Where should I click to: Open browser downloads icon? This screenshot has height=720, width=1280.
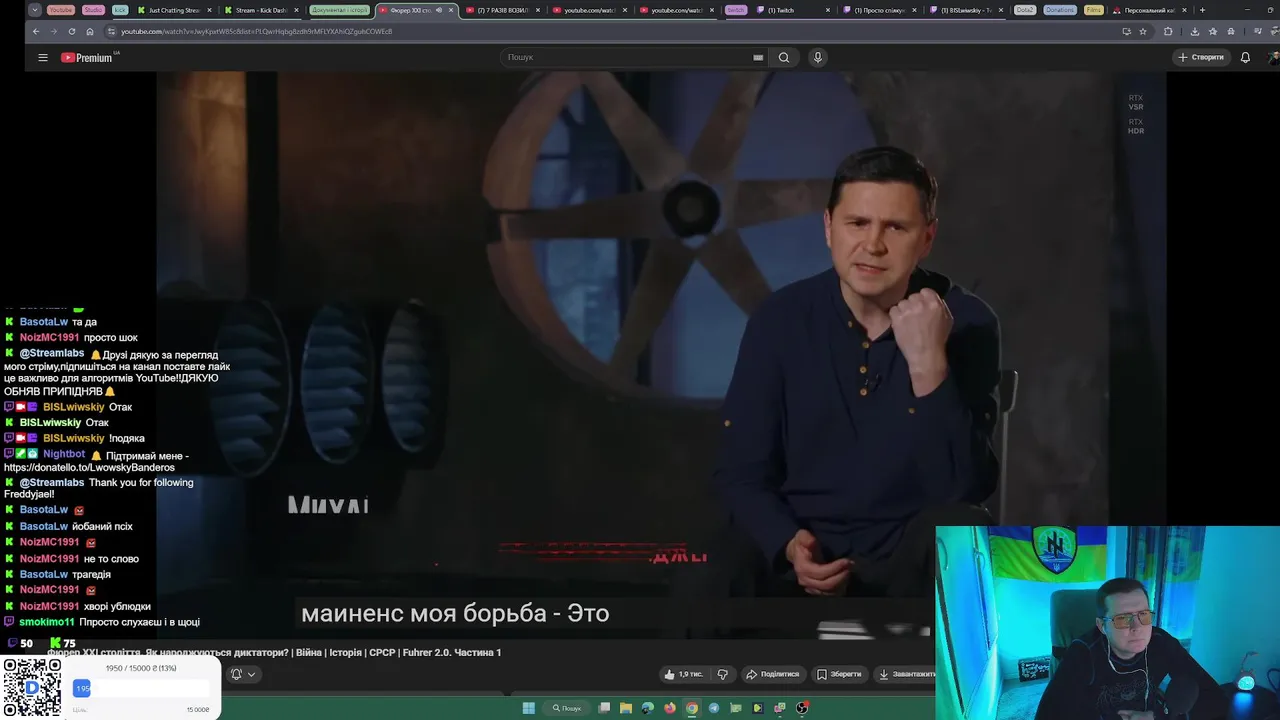[x=1194, y=31]
